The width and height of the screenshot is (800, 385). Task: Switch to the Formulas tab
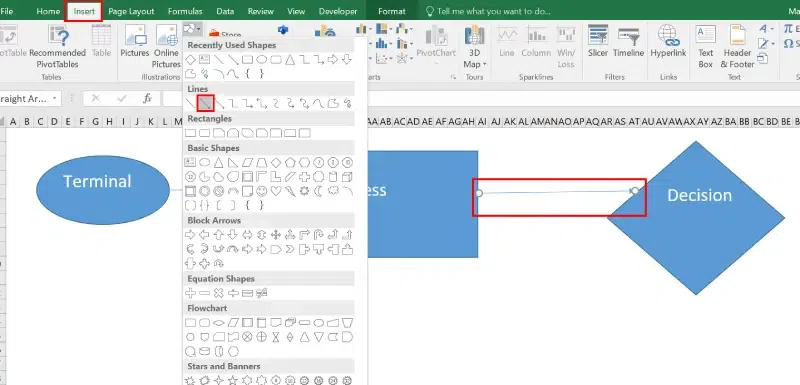[x=185, y=11]
